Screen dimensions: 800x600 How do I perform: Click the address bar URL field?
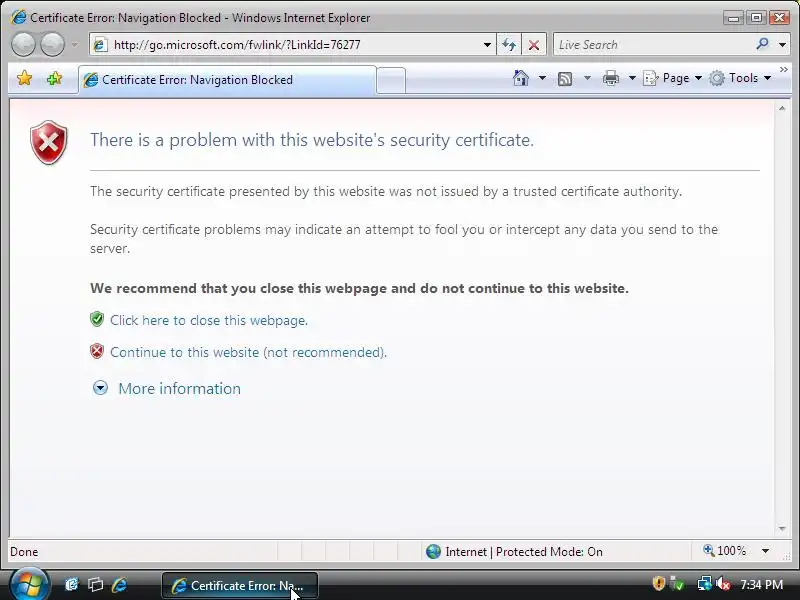click(293, 45)
